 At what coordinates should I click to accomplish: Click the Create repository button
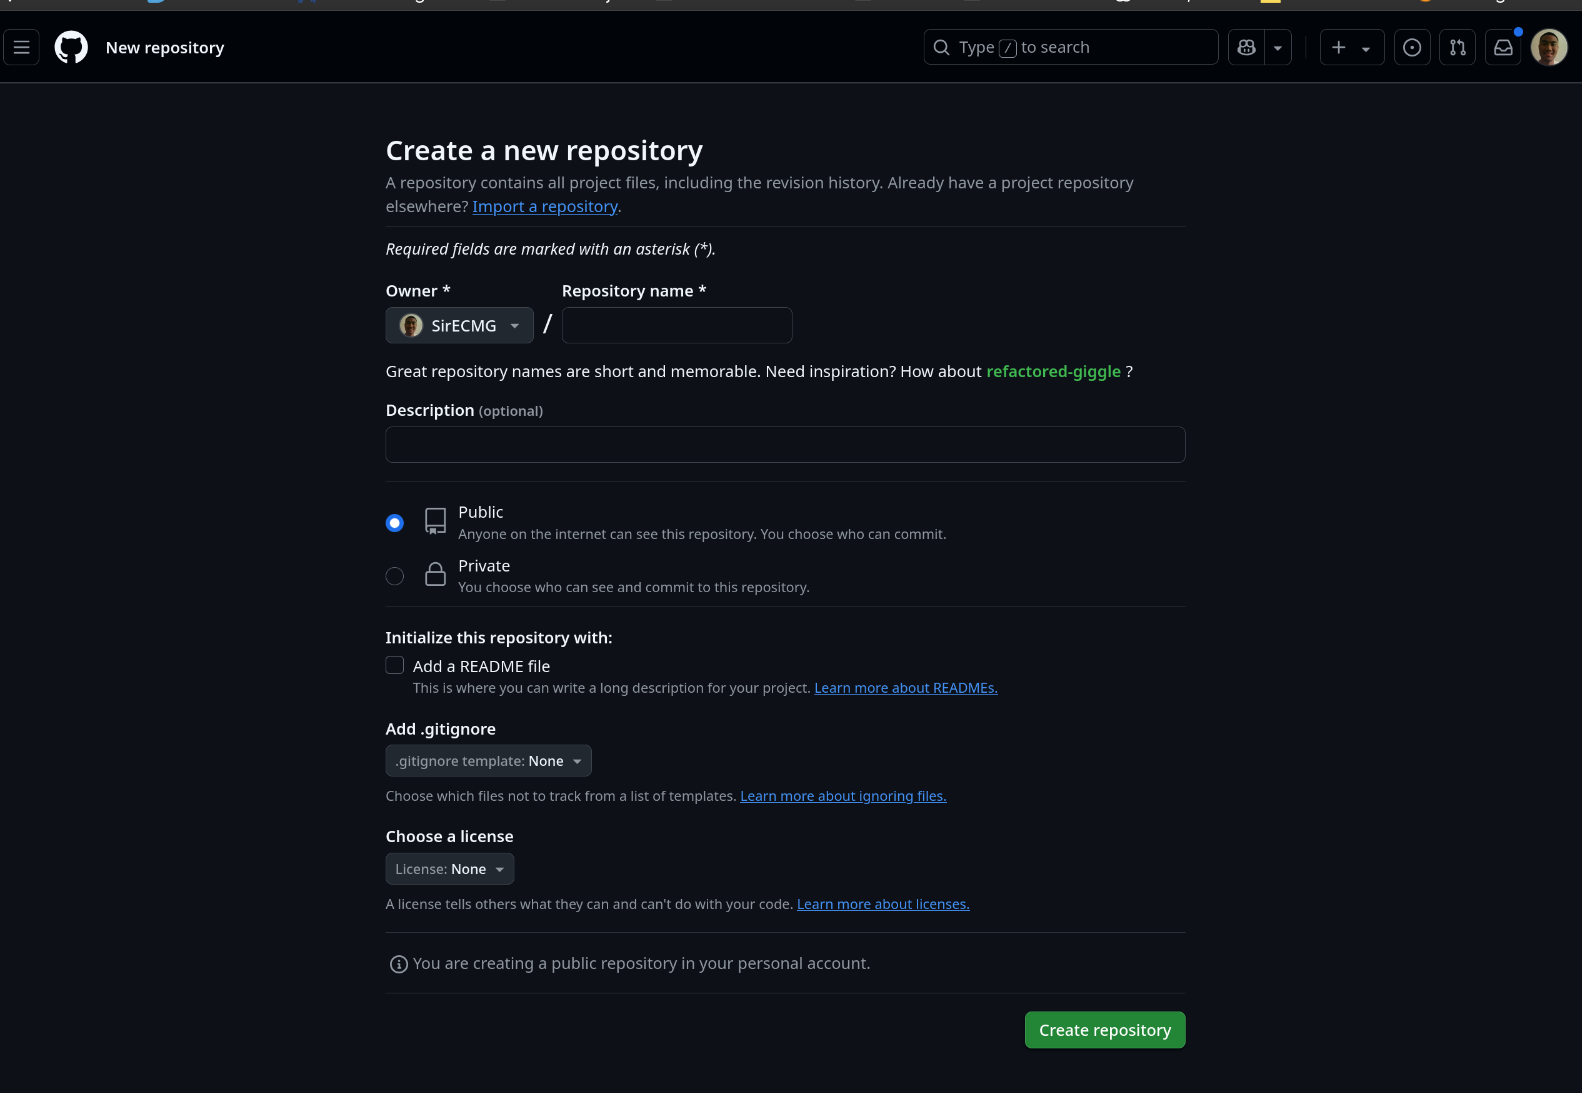click(x=1105, y=1030)
